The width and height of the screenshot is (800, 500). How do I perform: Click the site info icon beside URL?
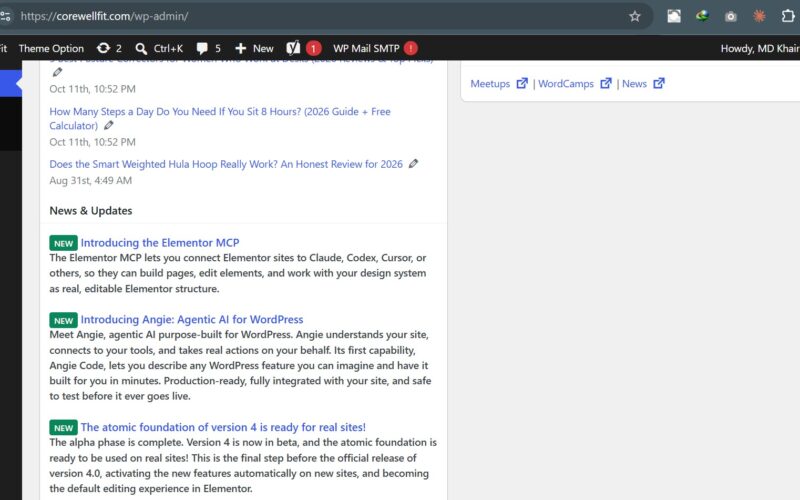click(x=5, y=16)
